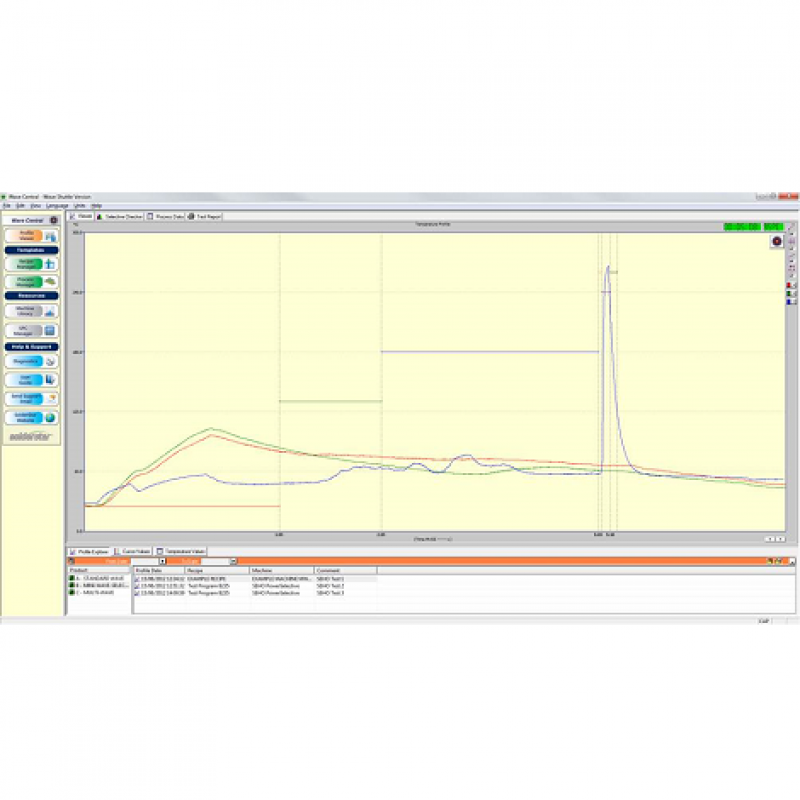The height and width of the screenshot is (800, 800).
Task: Select the Cursor Values bottom tab
Action: [132, 552]
